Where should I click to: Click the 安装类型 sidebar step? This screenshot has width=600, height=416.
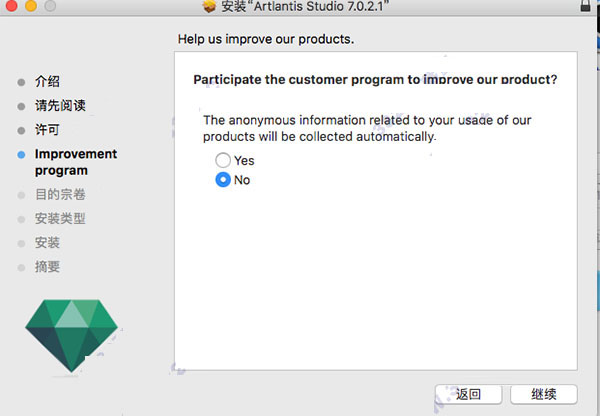[x=60, y=219]
